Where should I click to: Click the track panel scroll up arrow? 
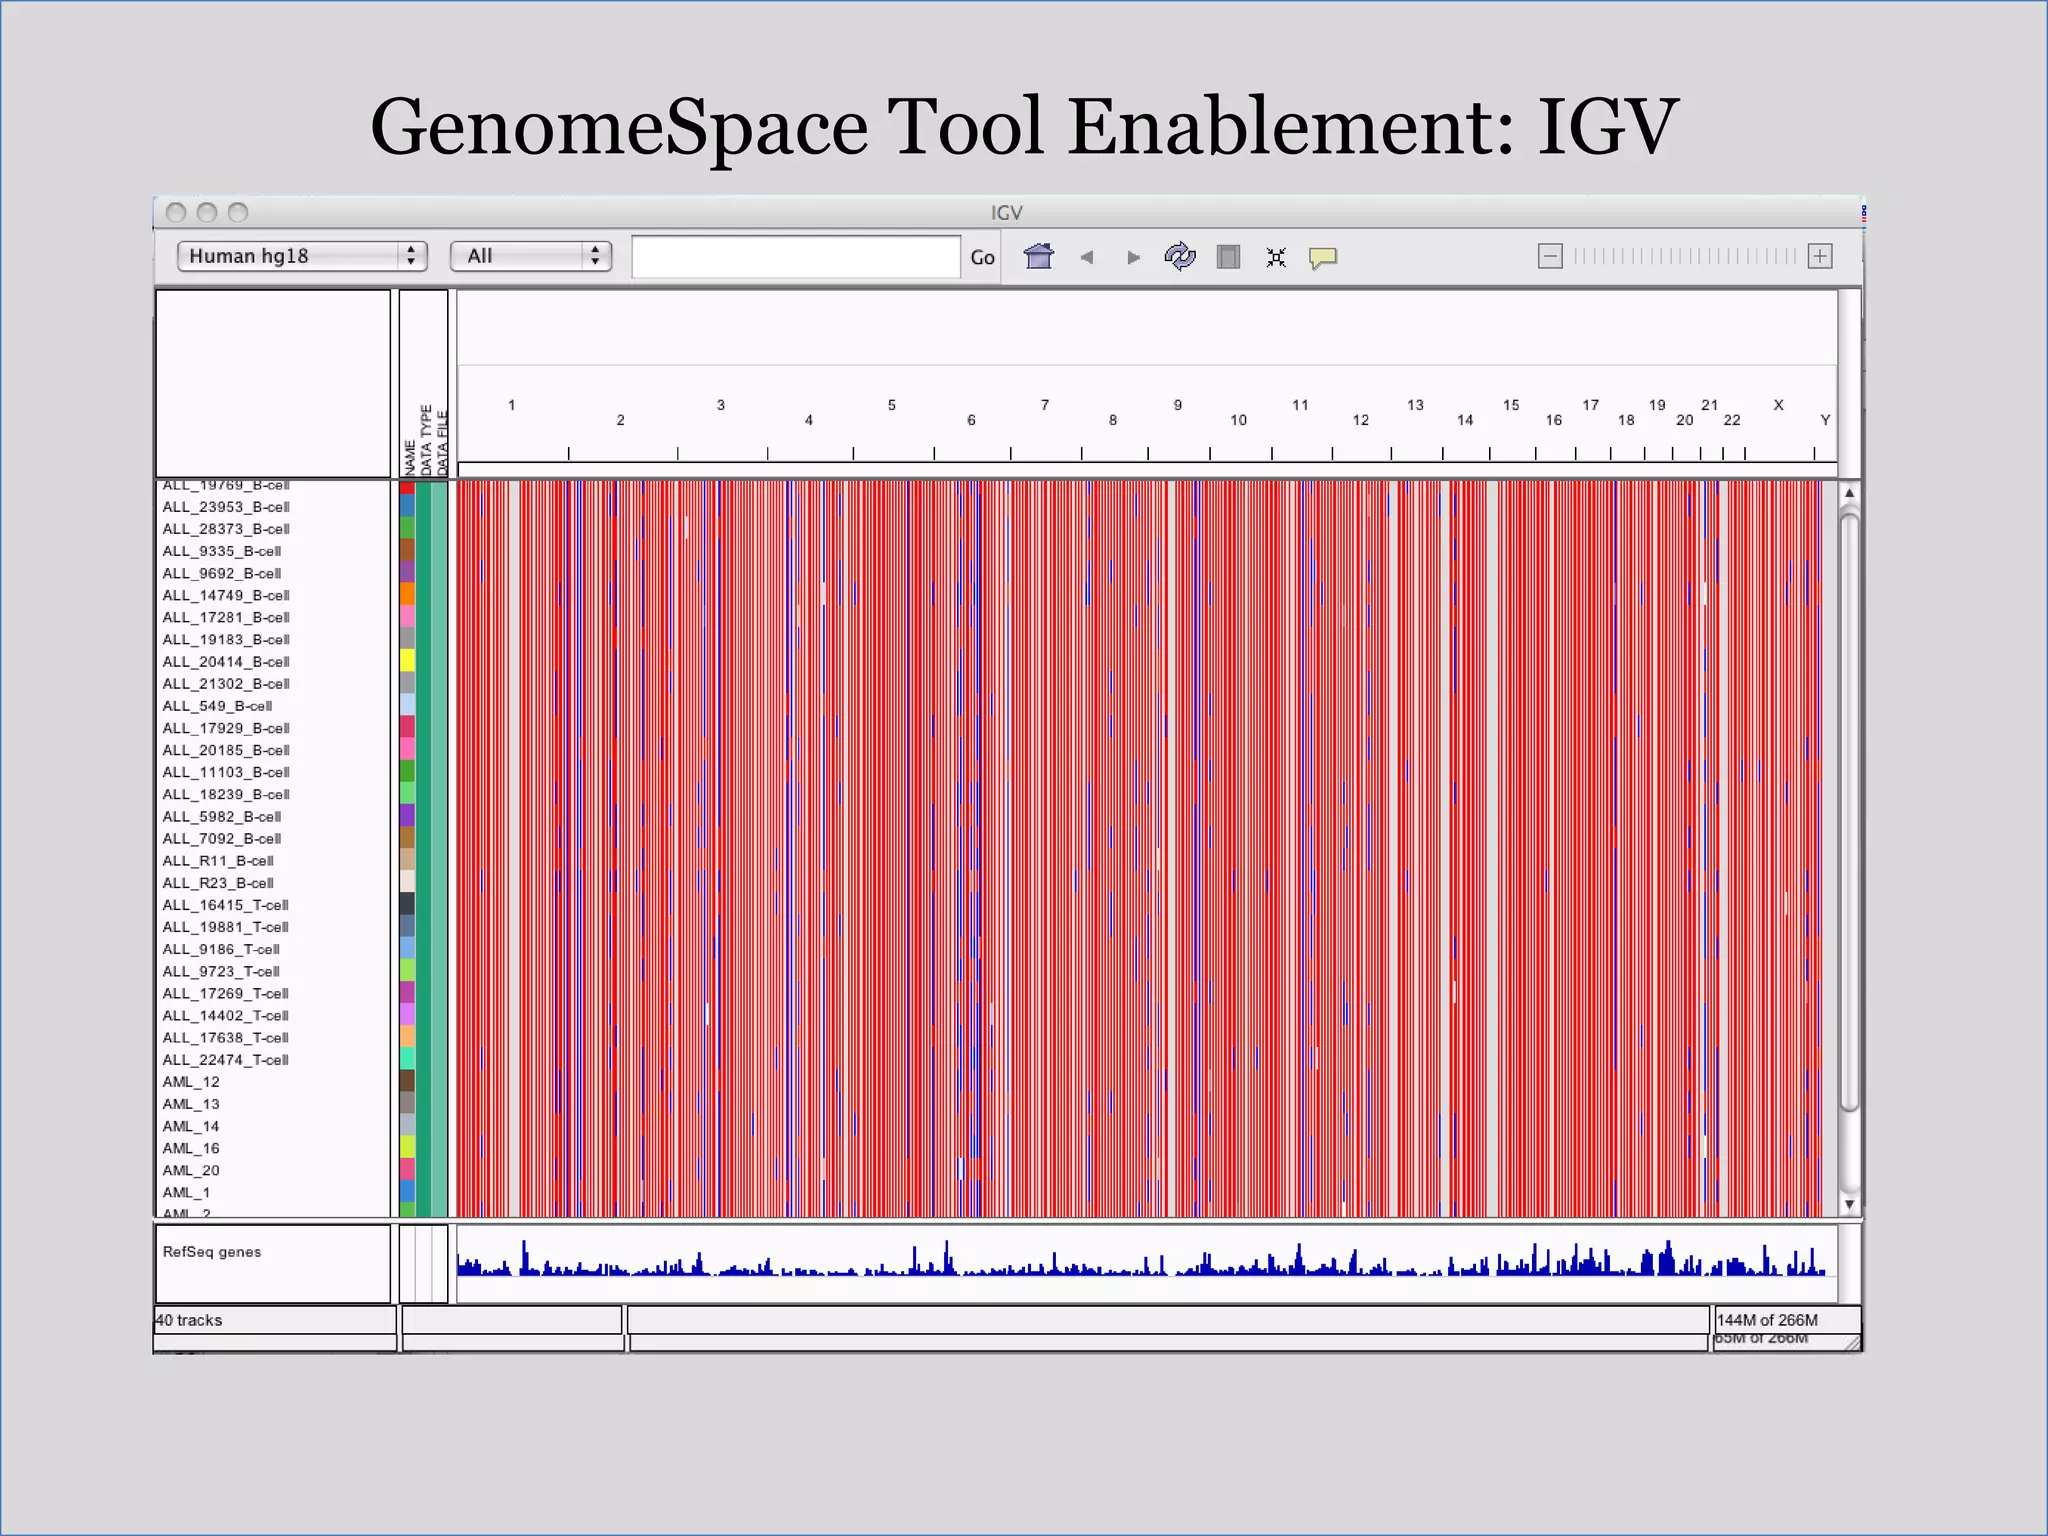(x=1849, y=493)
